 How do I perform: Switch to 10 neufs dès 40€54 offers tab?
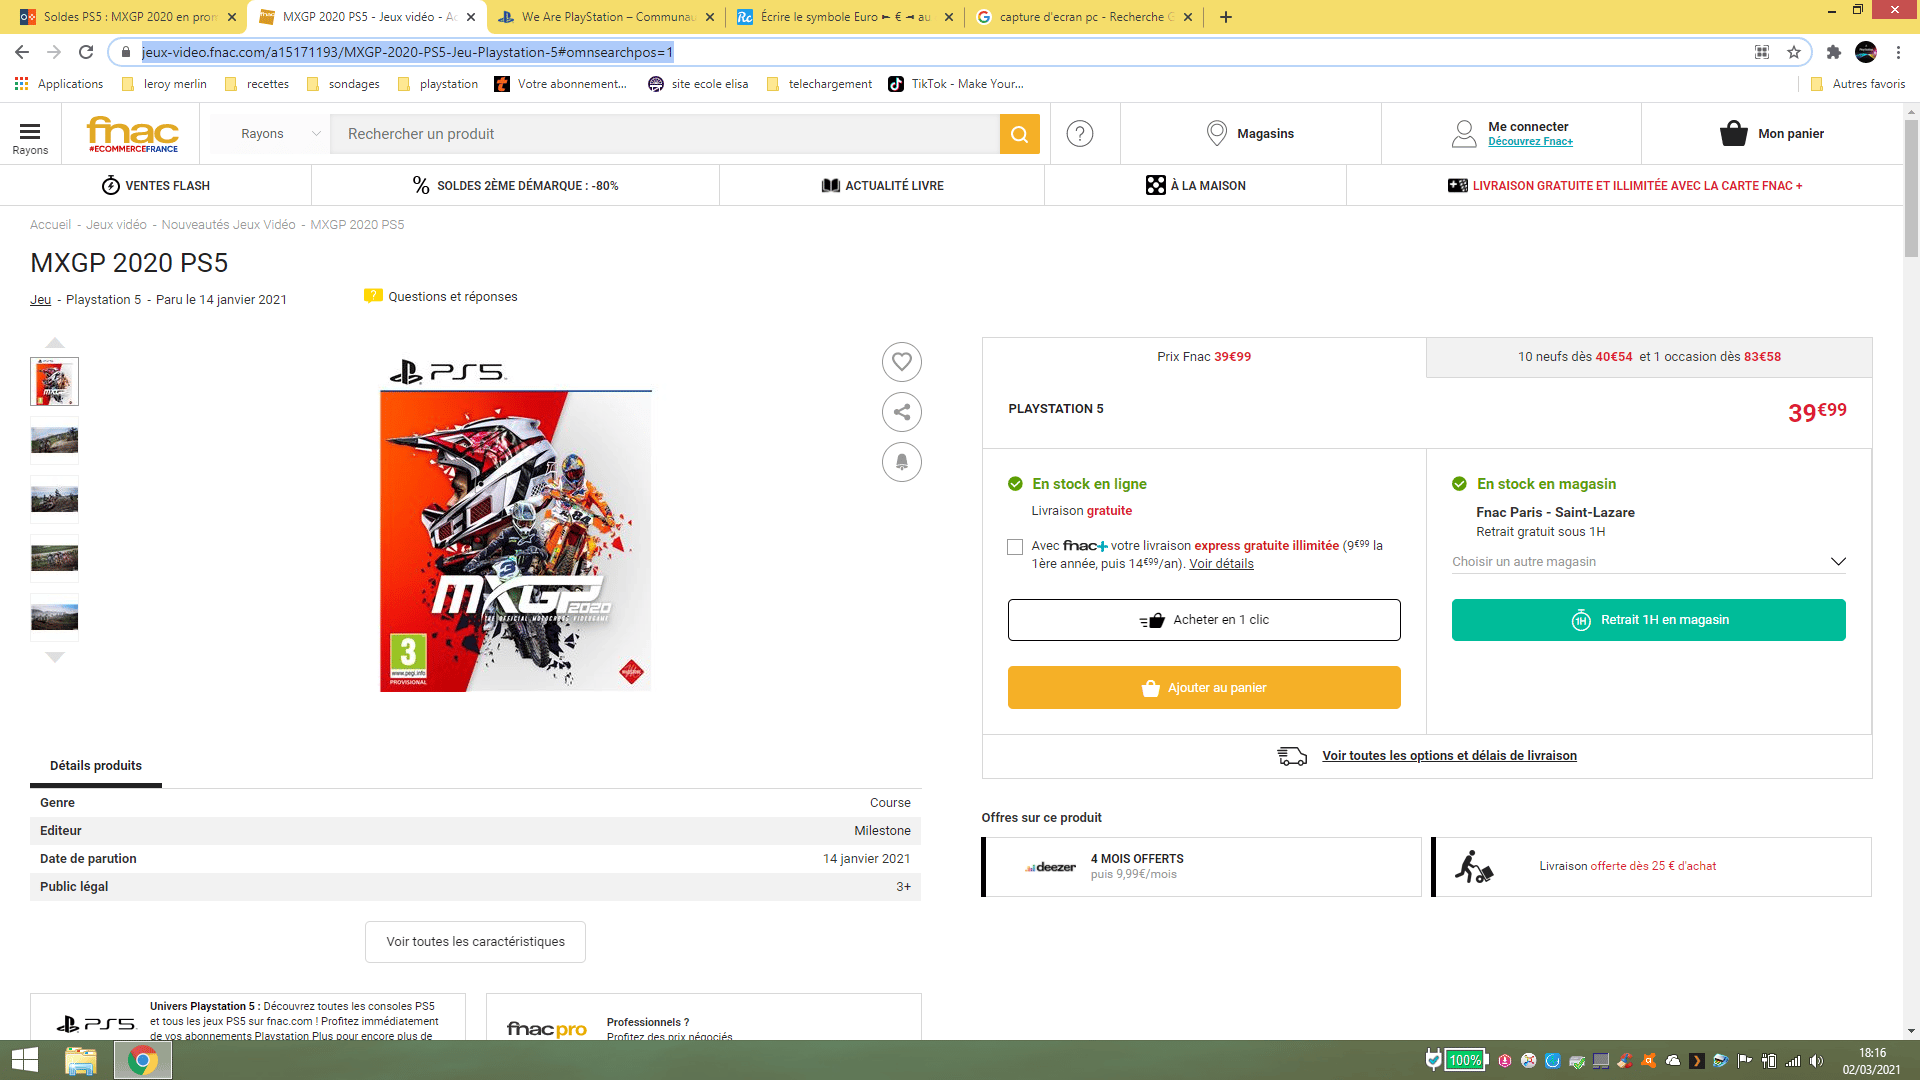pos(1649,357)
